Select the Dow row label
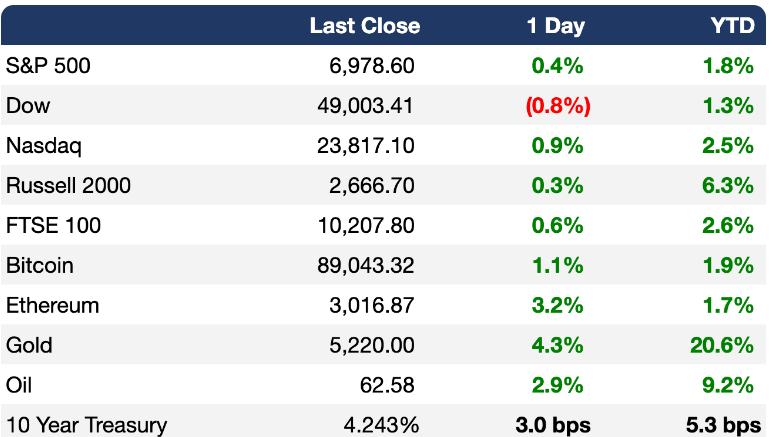784x437 pixels. (28, 106)
